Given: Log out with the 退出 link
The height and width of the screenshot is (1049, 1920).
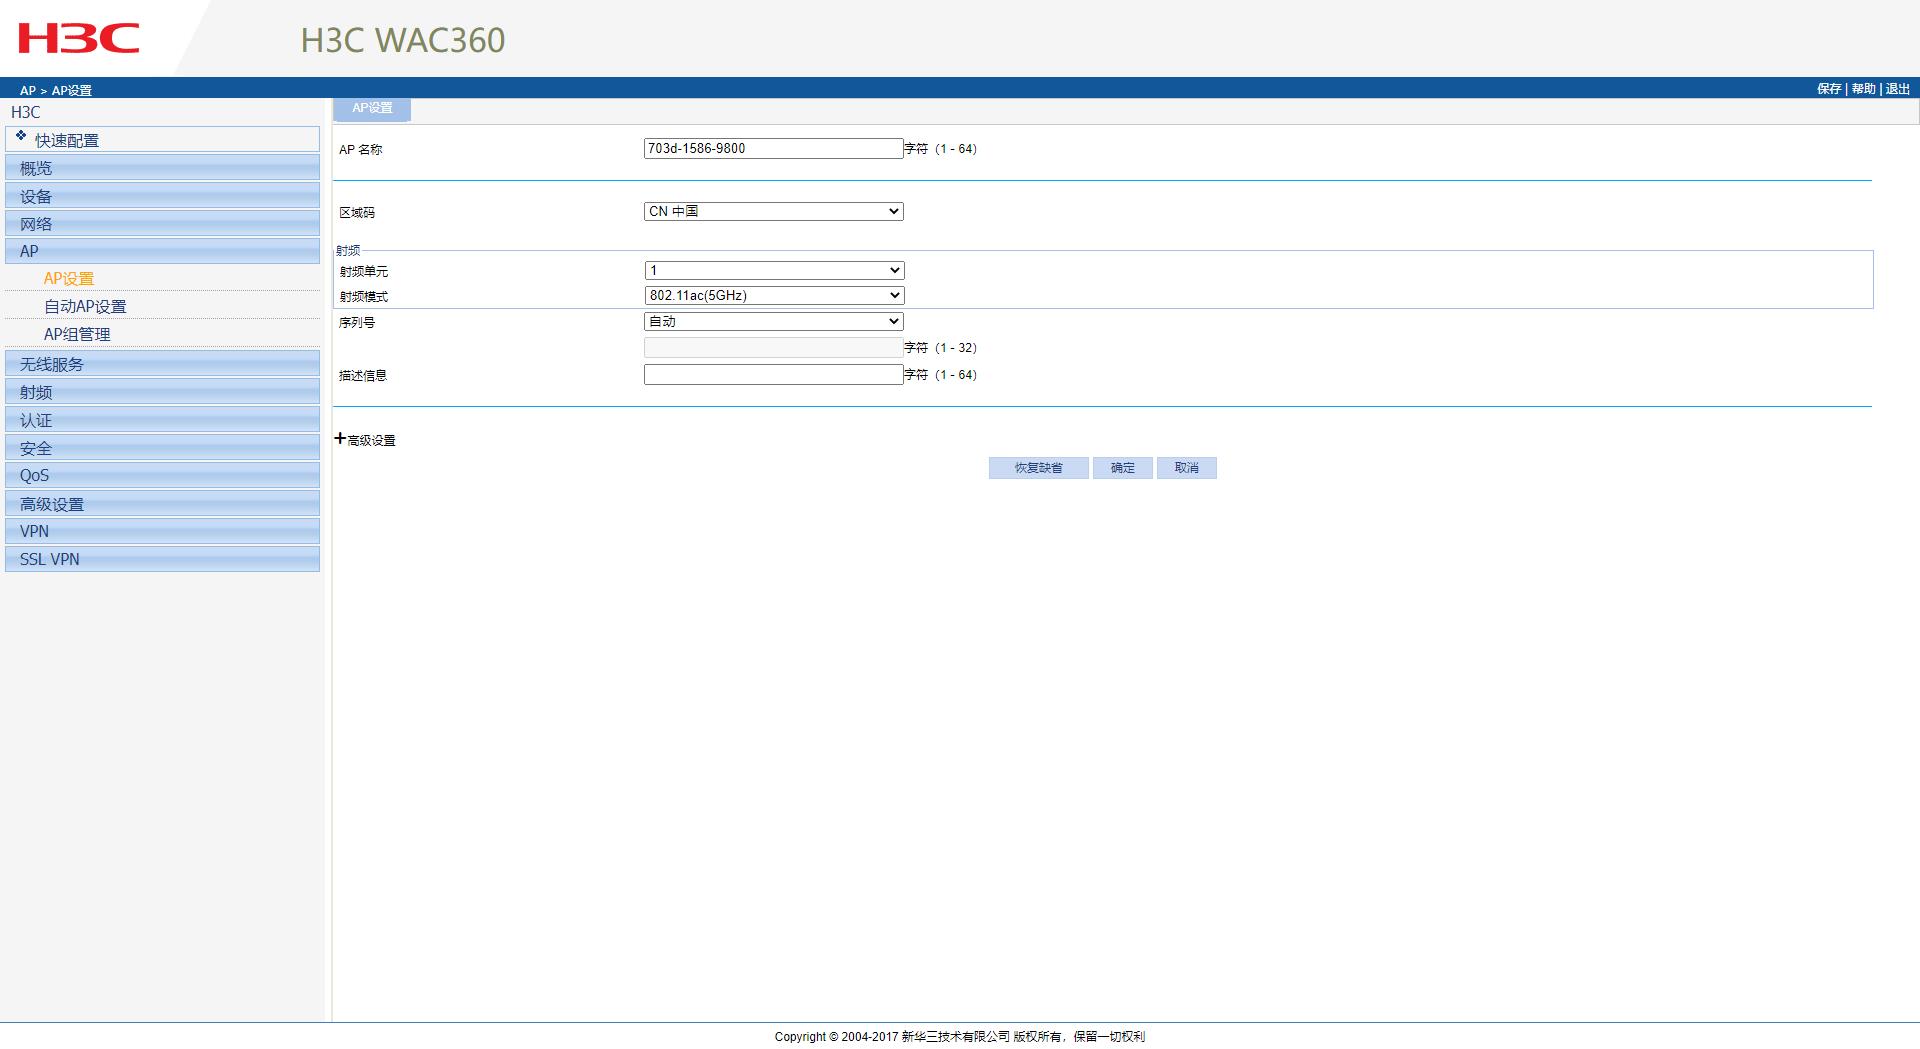Looking at the screenshot, I should pos(1898,89).
